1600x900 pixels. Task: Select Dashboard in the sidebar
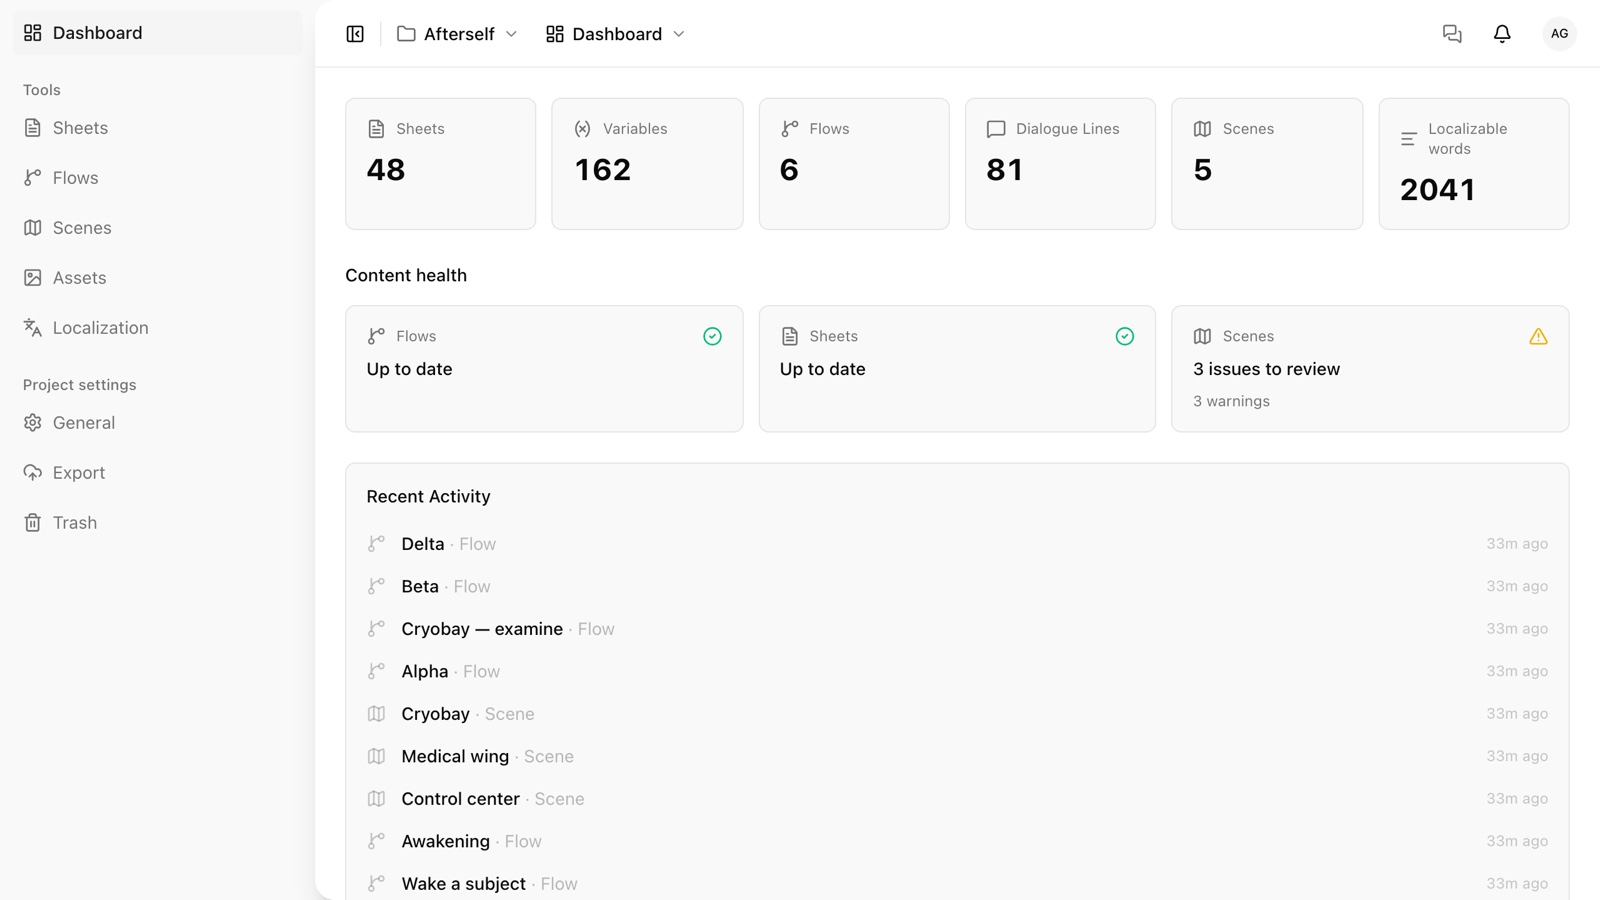point(158,33)
